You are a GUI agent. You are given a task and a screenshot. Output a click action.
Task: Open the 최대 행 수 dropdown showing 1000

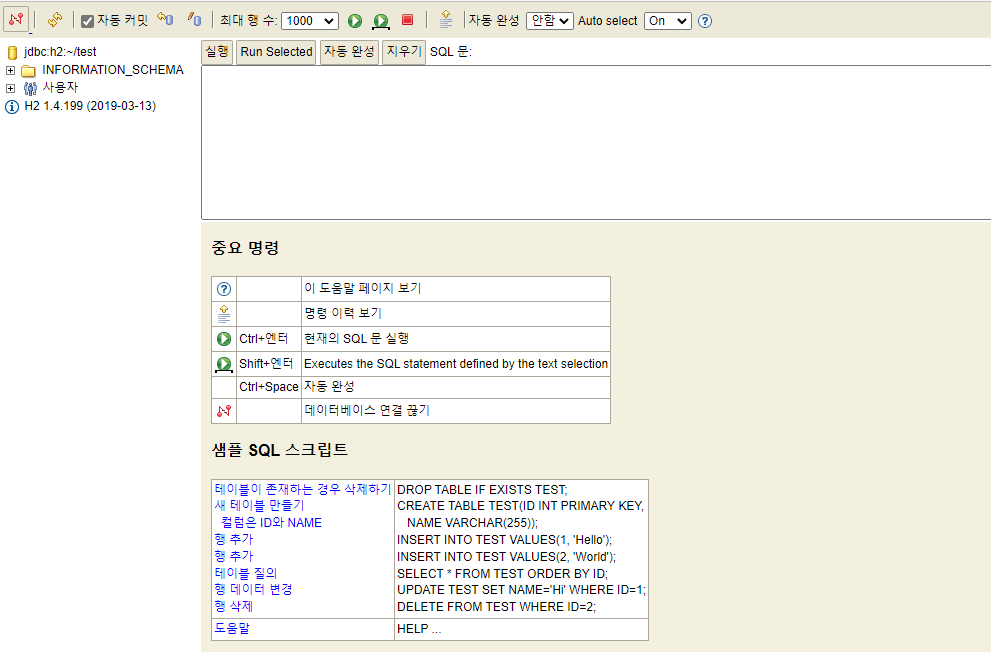pyautogui.click(x=310, y=21)
